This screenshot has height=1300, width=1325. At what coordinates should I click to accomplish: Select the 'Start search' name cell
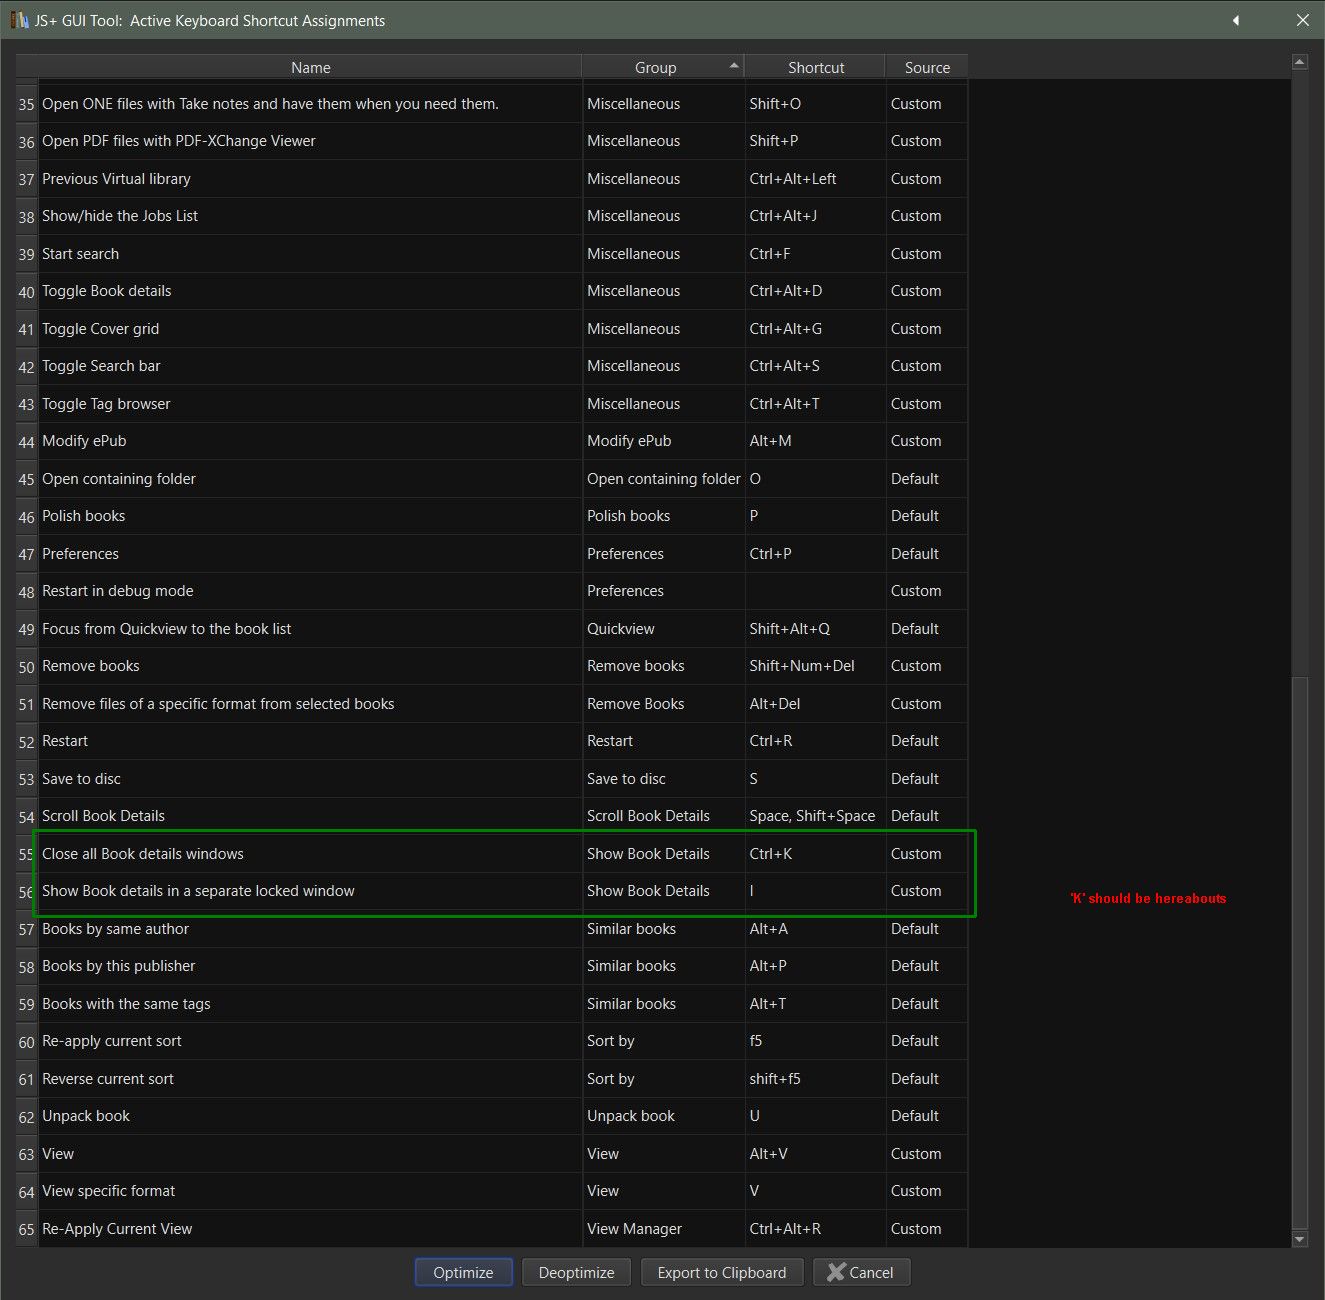point(310,254)
